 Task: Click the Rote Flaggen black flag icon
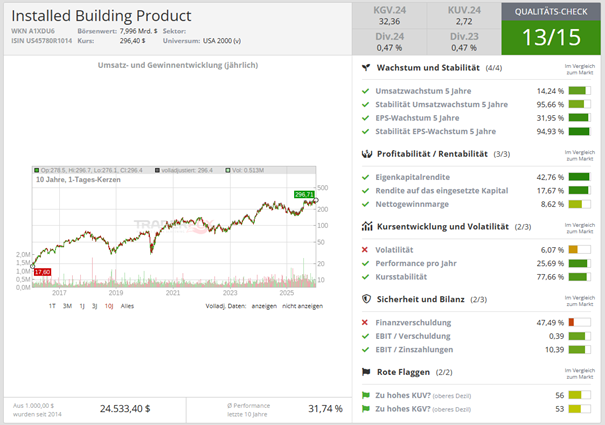click(x=369, y=372)
